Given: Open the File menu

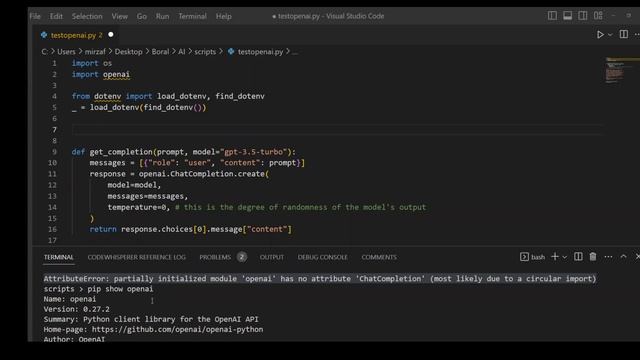Looking at the screenshot, I should [x=35, y=16].
